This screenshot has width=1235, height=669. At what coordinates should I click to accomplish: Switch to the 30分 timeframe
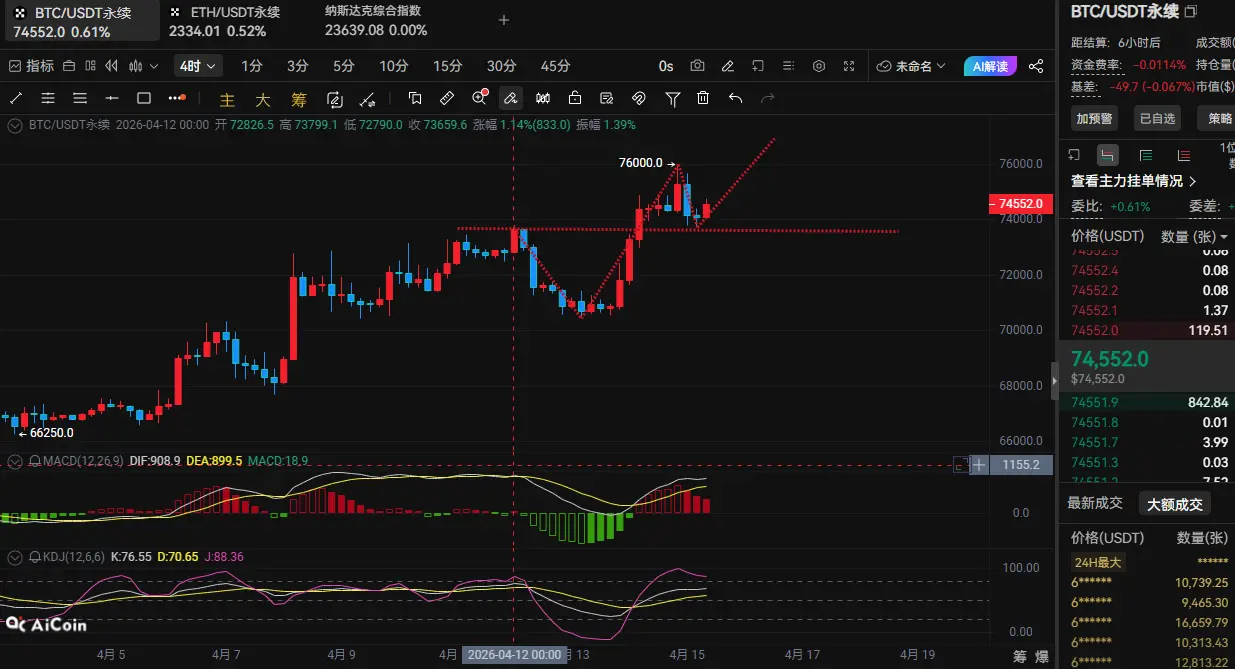pyautogui.click(x=501, y=66)
